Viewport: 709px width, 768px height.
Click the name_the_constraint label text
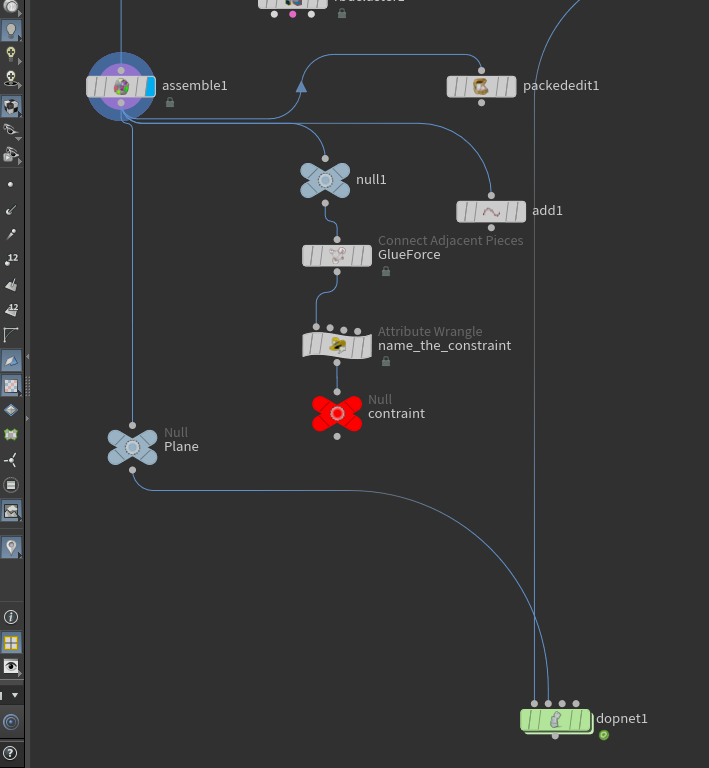click(x=444, y=346)
